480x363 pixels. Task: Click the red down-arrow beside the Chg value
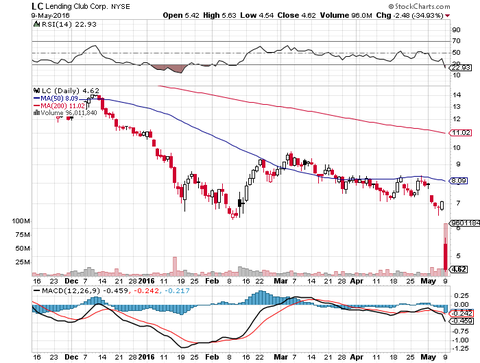[447, 16]
